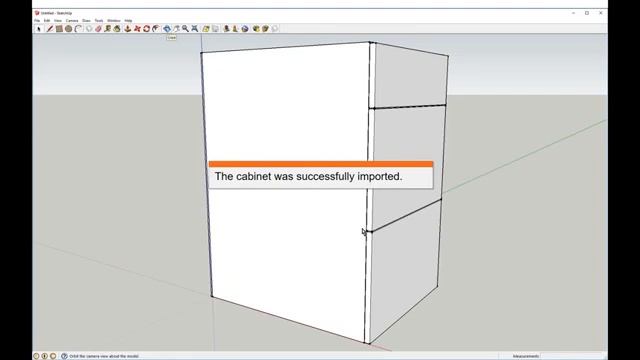Select the Tape Measure tool
The image size is (640, 360).
pos(108,29)
